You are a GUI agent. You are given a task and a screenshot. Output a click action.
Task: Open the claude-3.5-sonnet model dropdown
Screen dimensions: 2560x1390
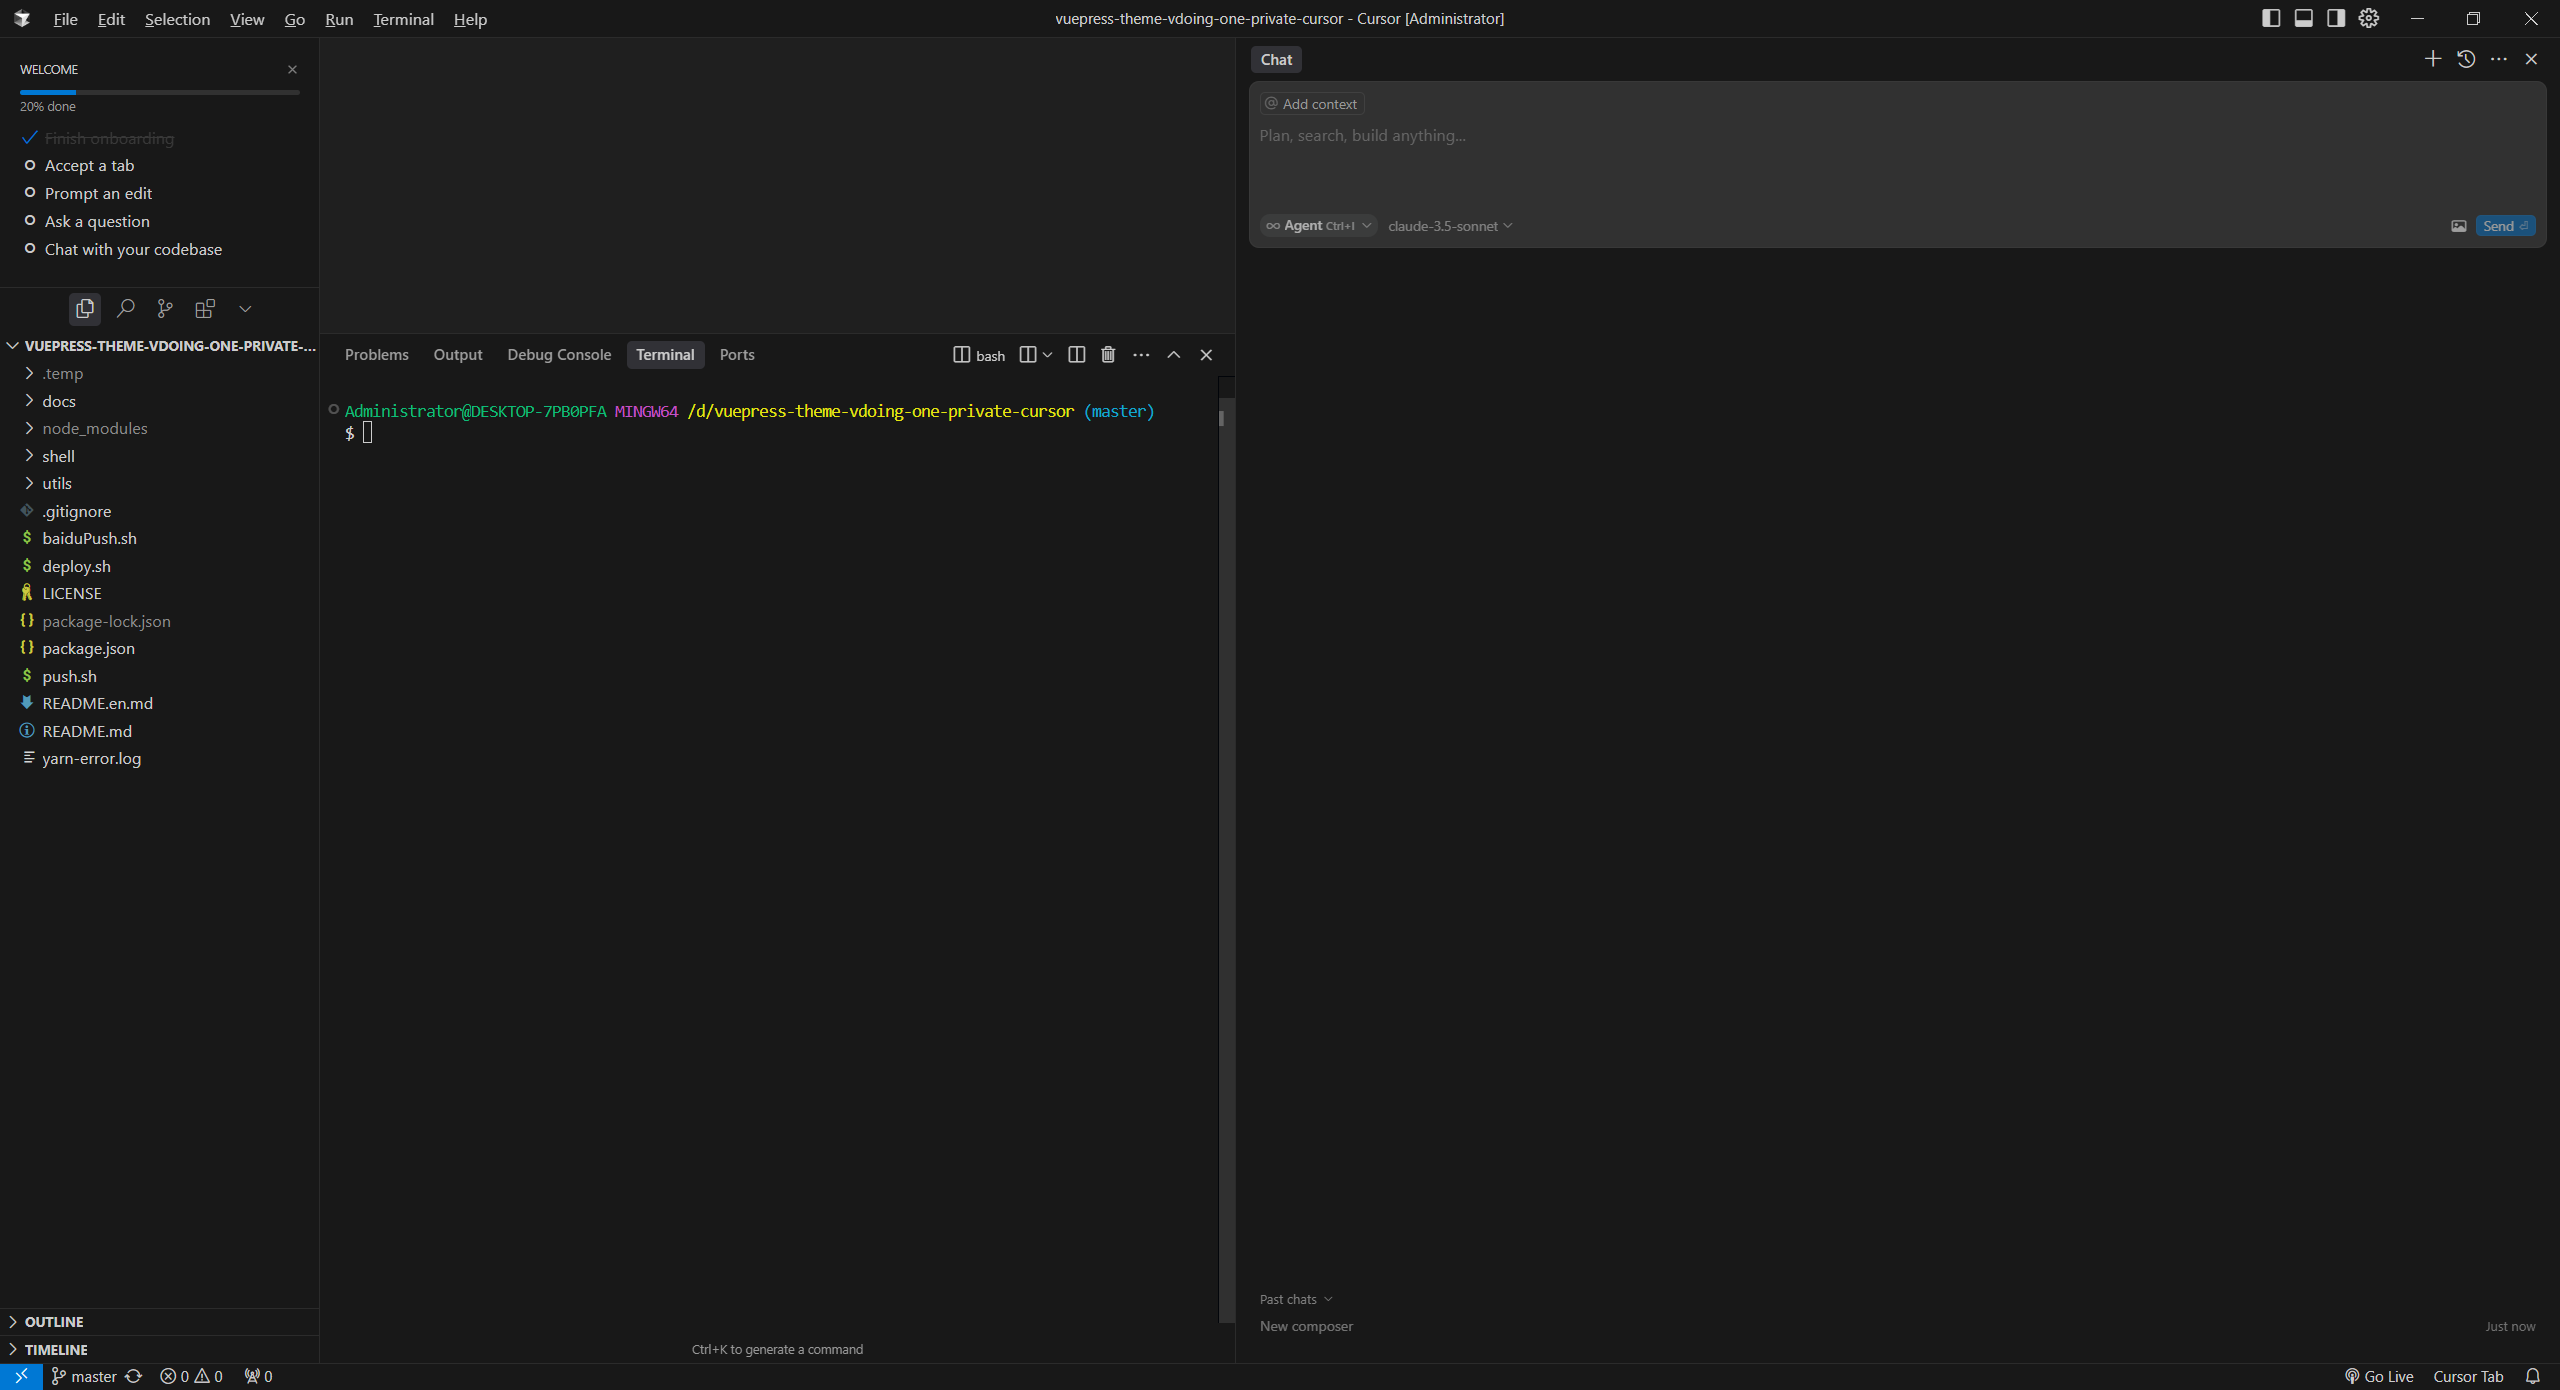coord(1450,226)
